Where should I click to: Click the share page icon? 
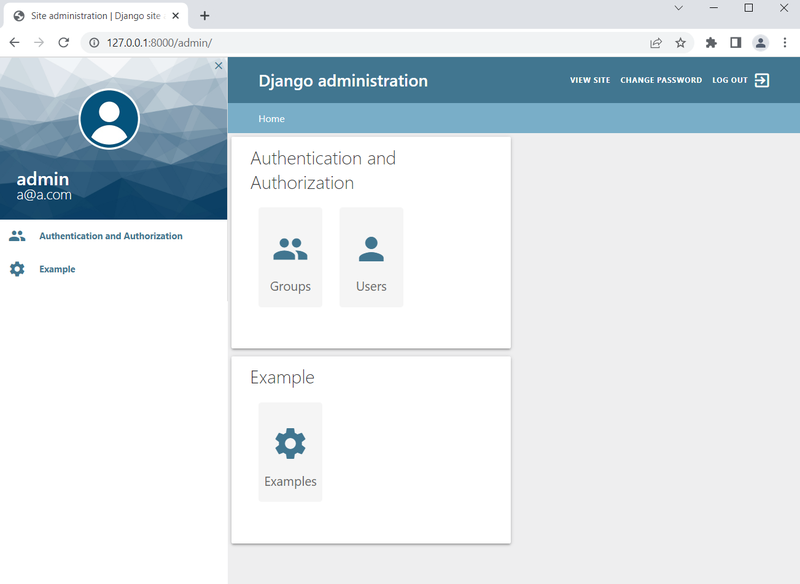(656, 43)
